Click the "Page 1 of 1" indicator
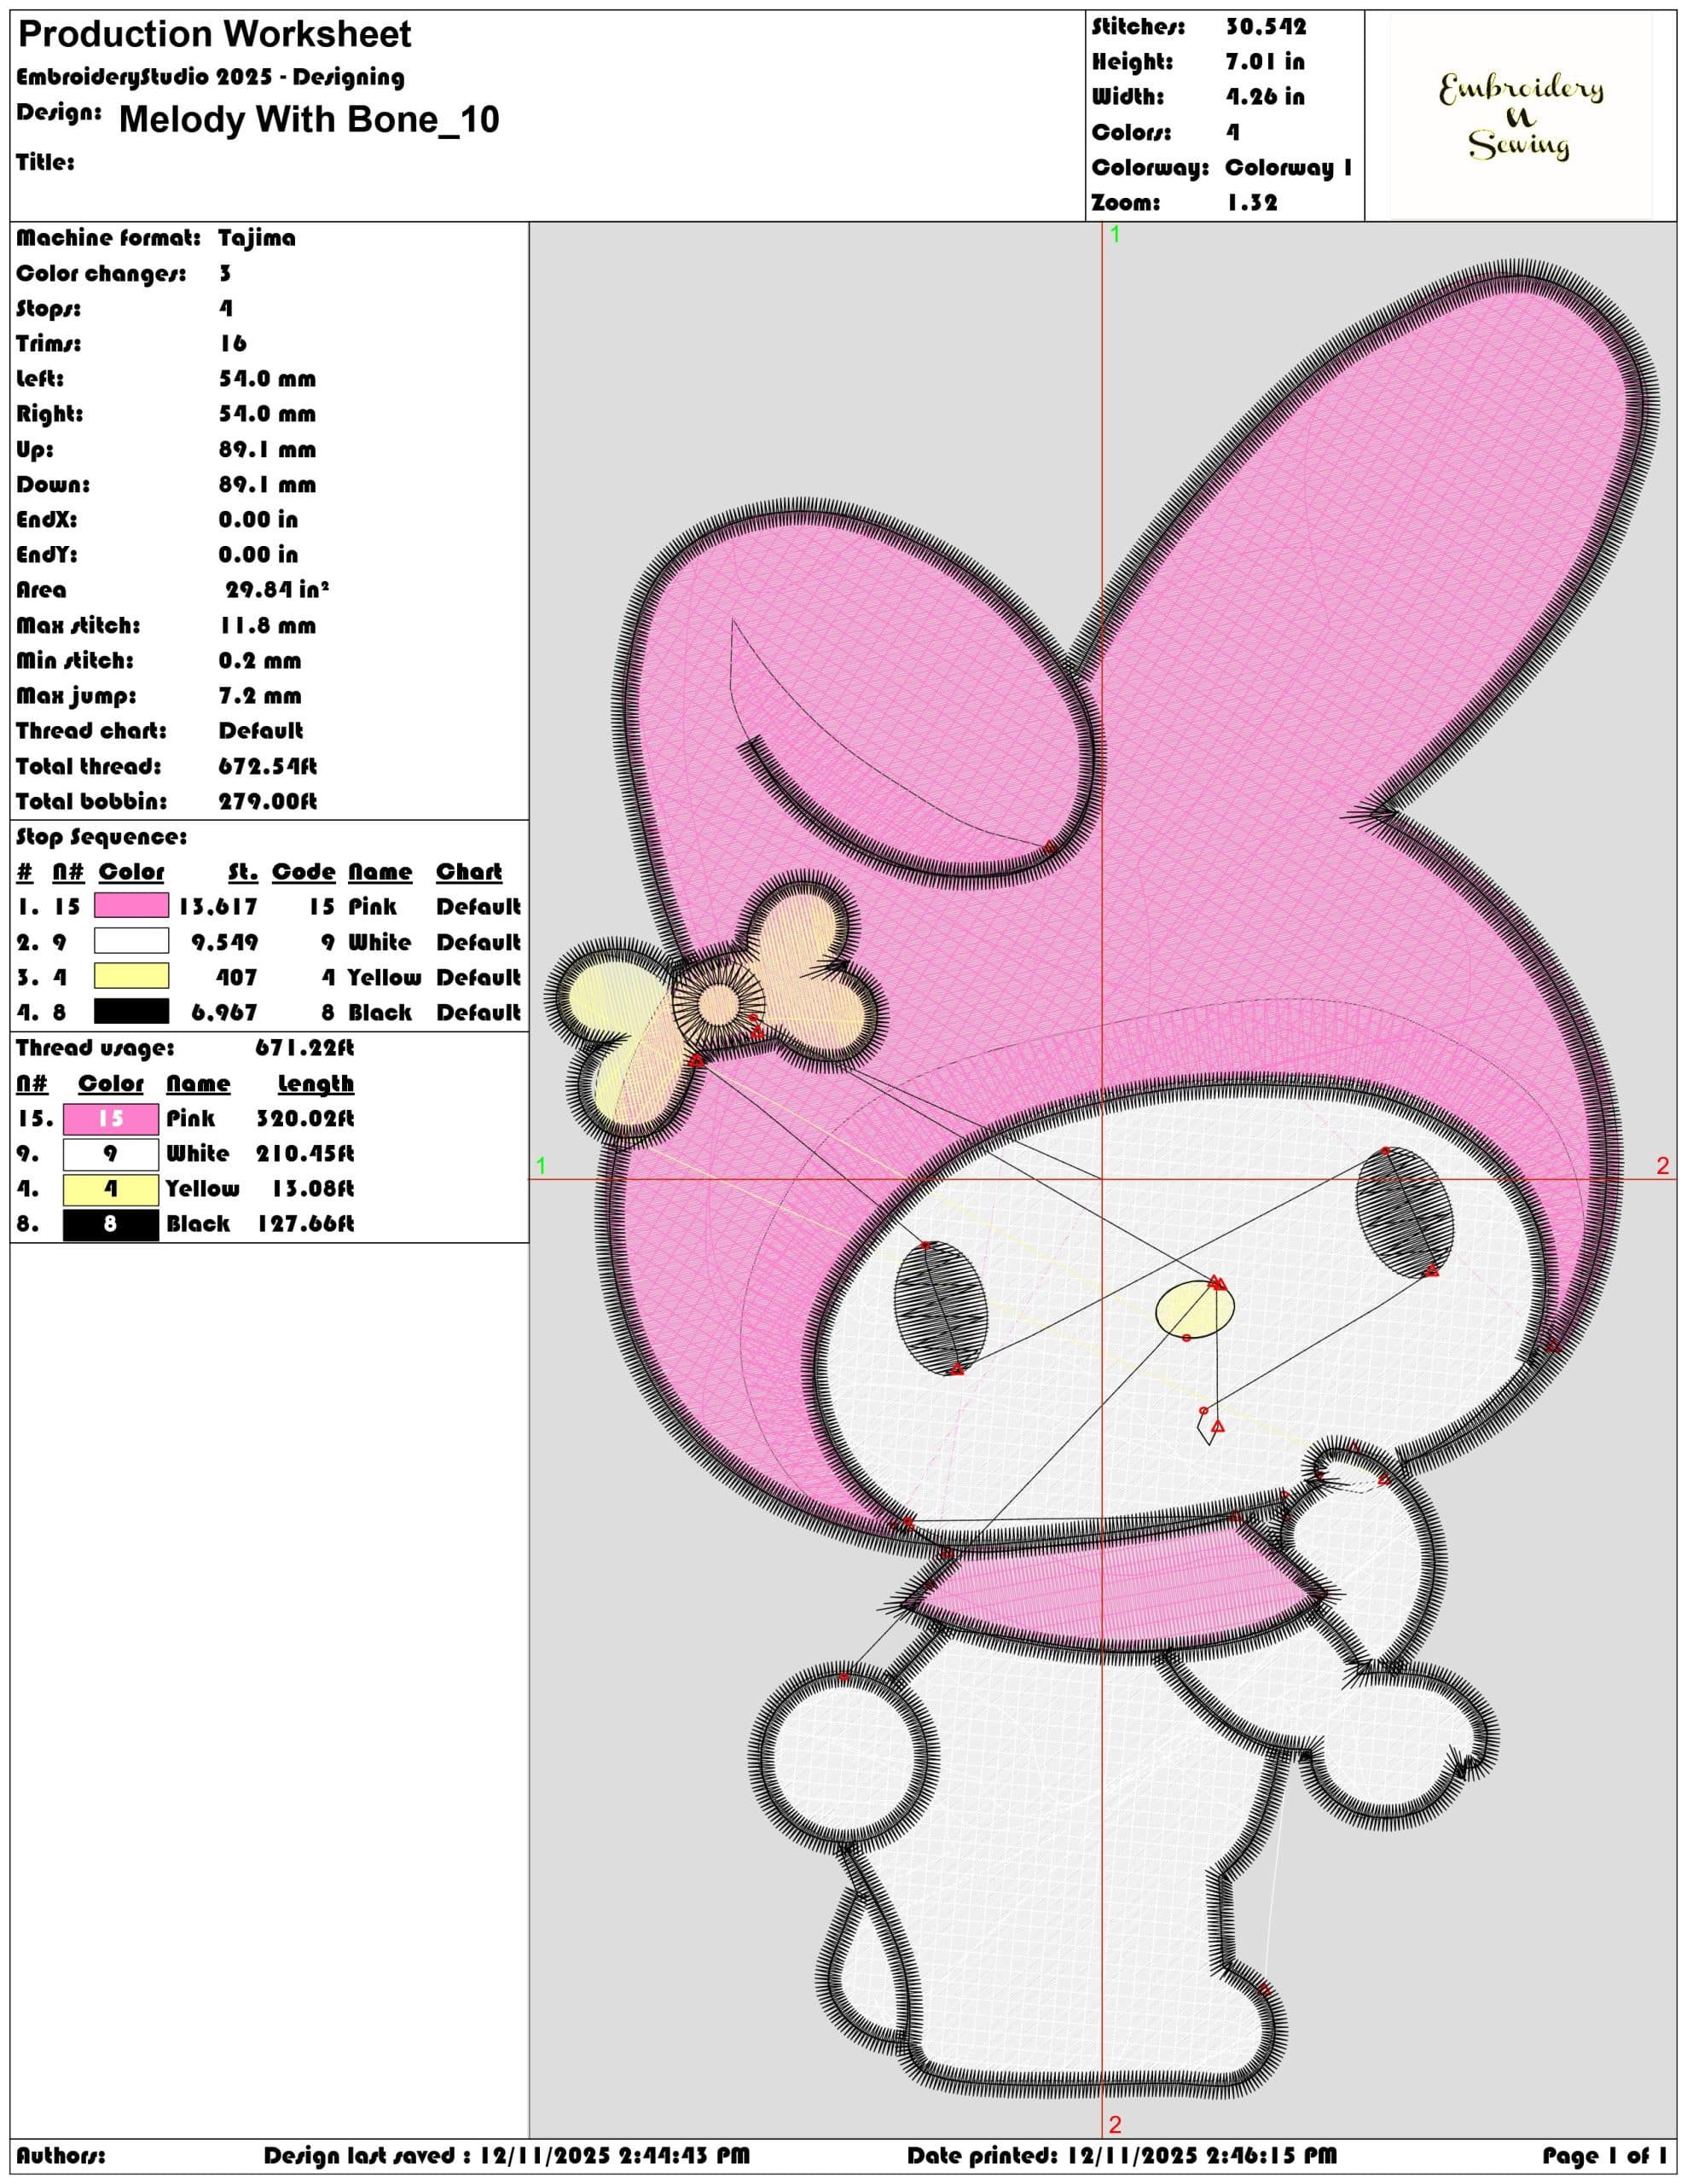The height and width of the screenshot is (2184, 1687). pos(1605,2156)
